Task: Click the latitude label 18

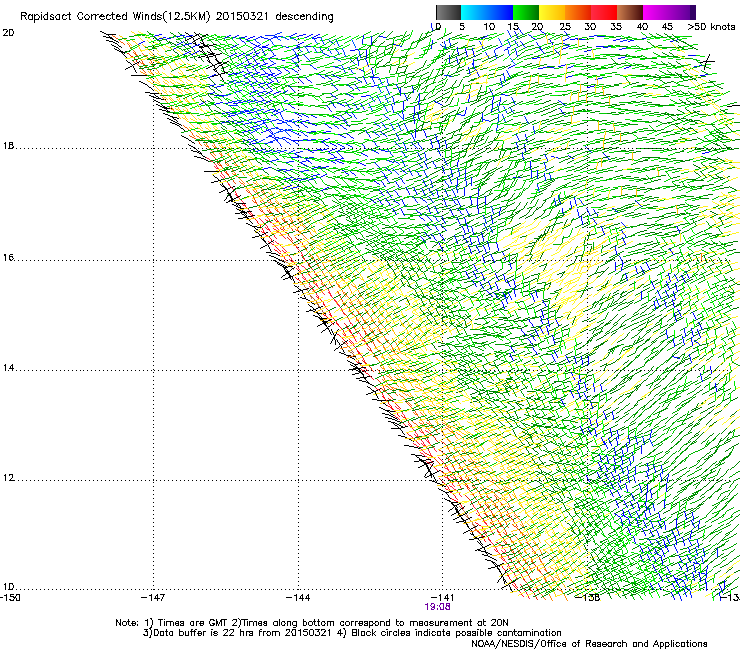Action: pos(8,146)
